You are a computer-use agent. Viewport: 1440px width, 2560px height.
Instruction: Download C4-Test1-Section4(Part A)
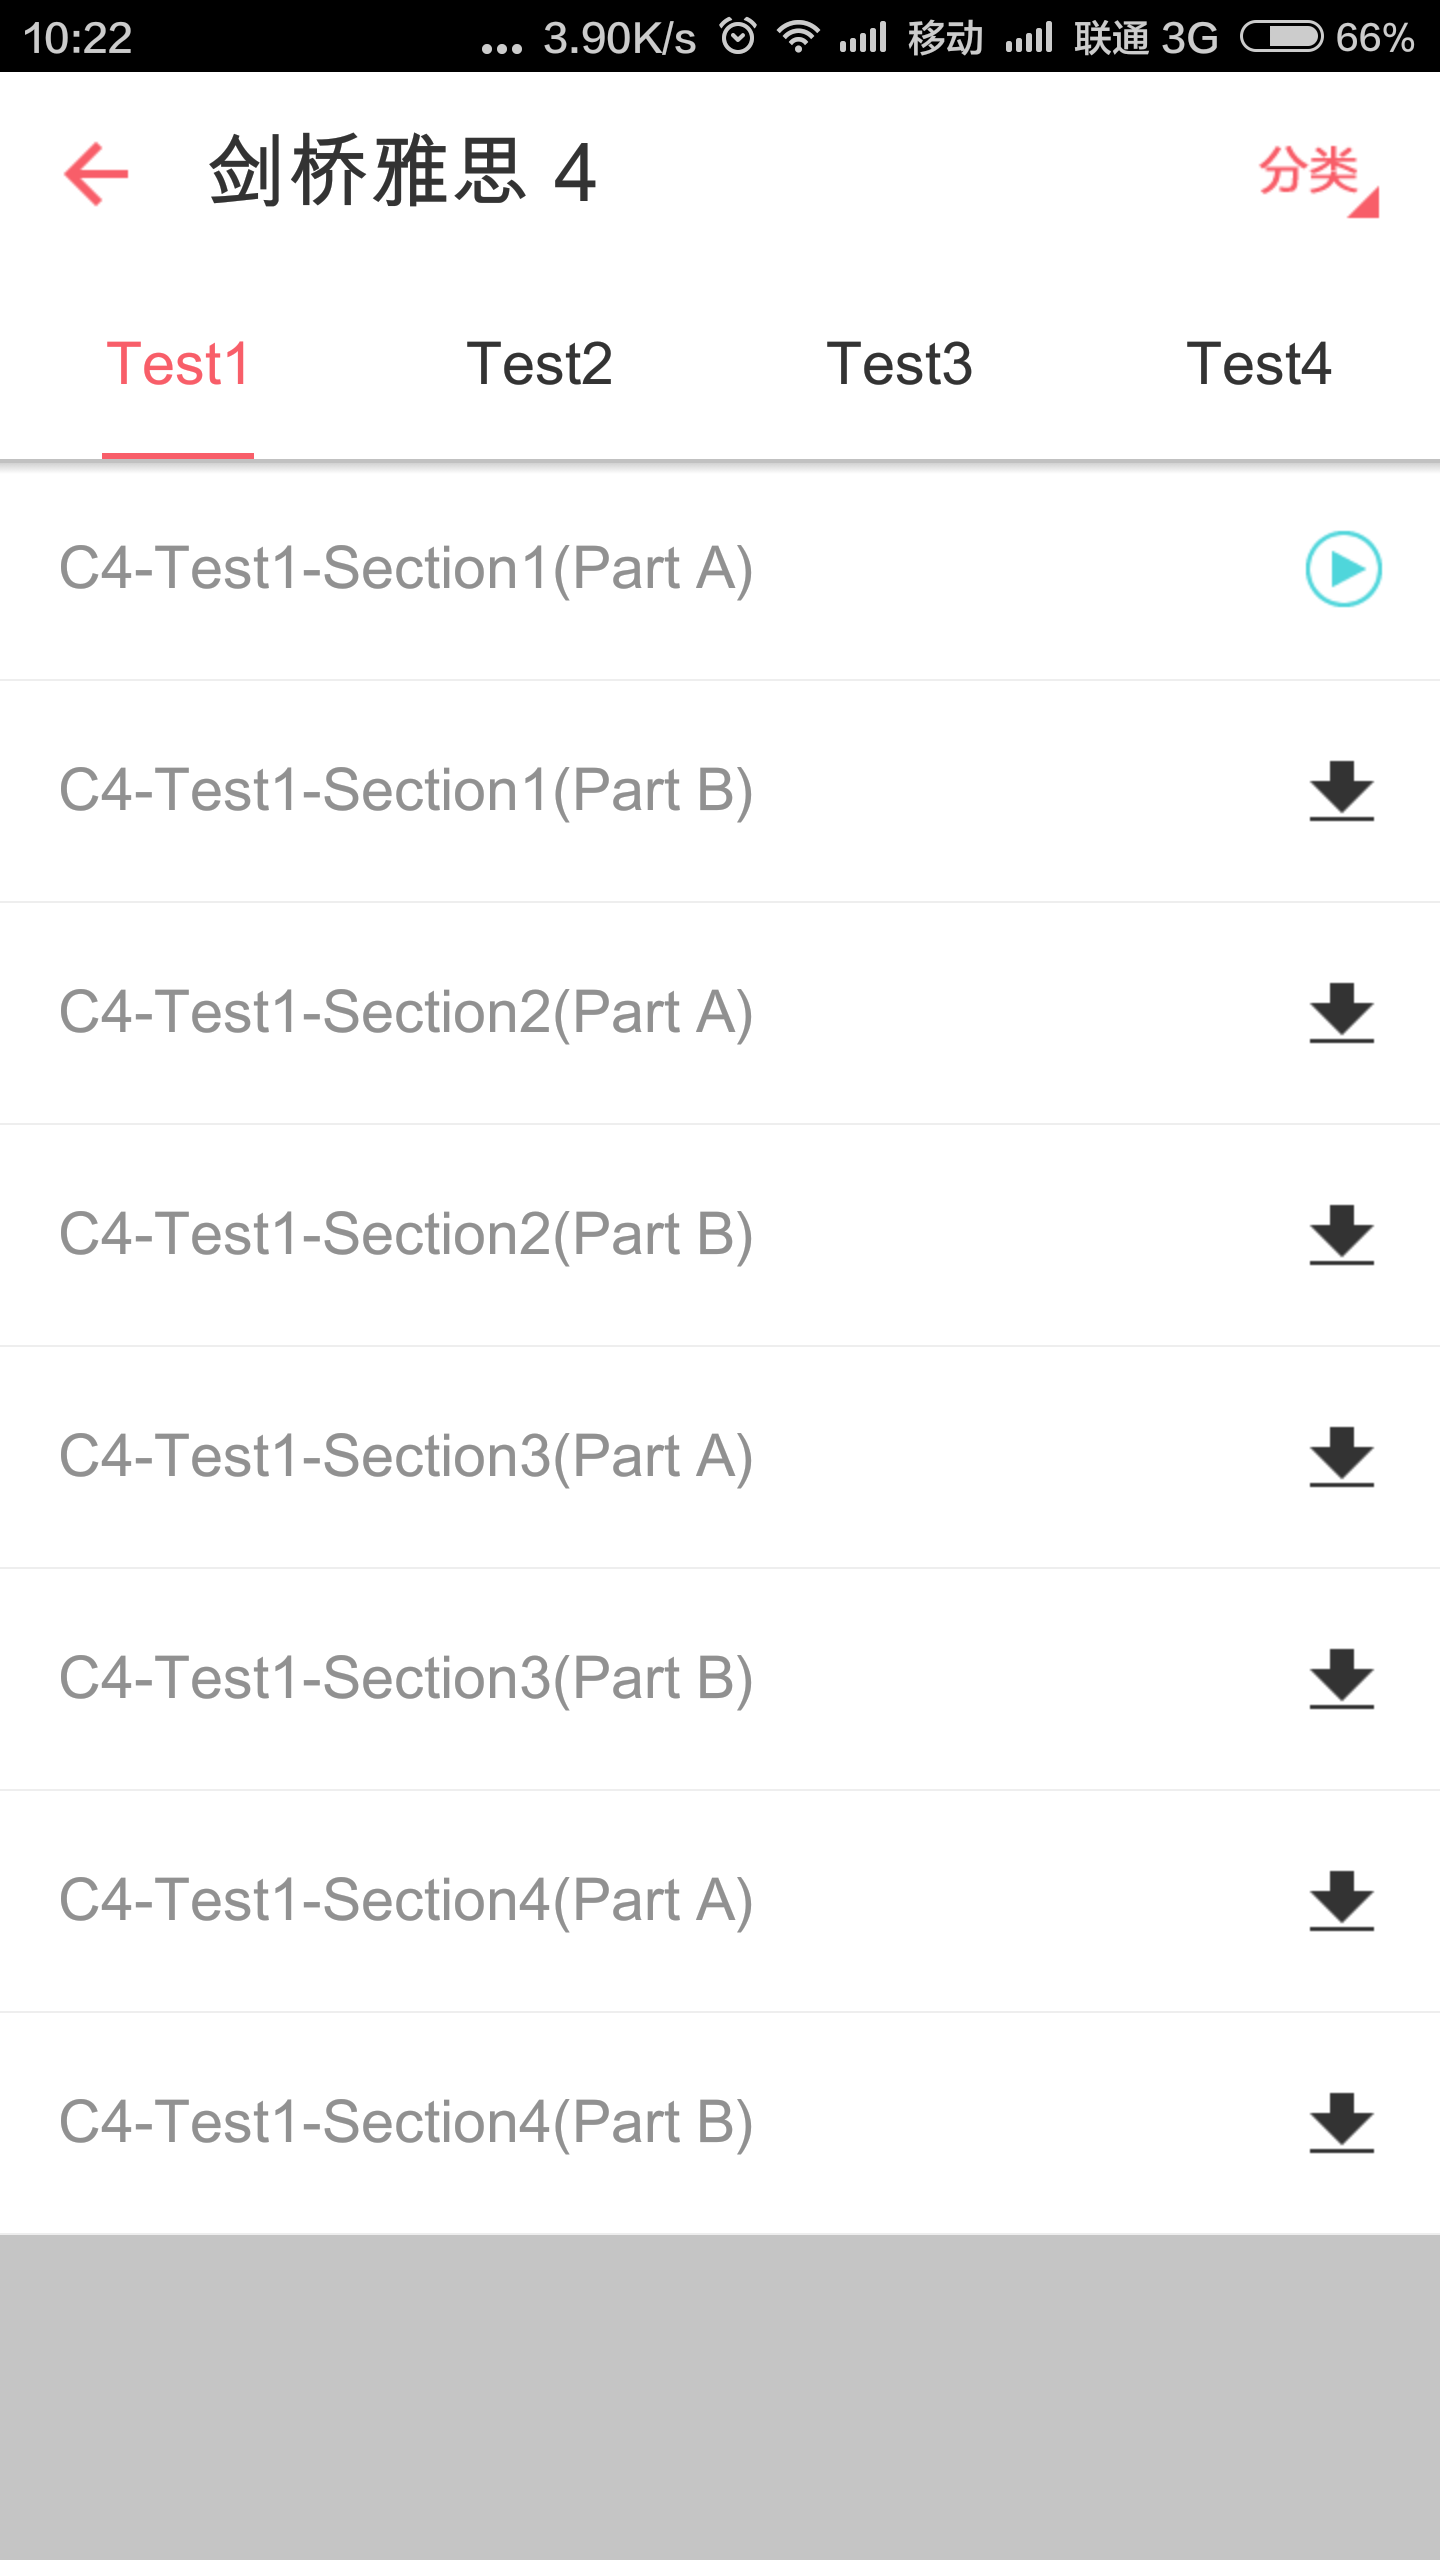point(1341,1901)
